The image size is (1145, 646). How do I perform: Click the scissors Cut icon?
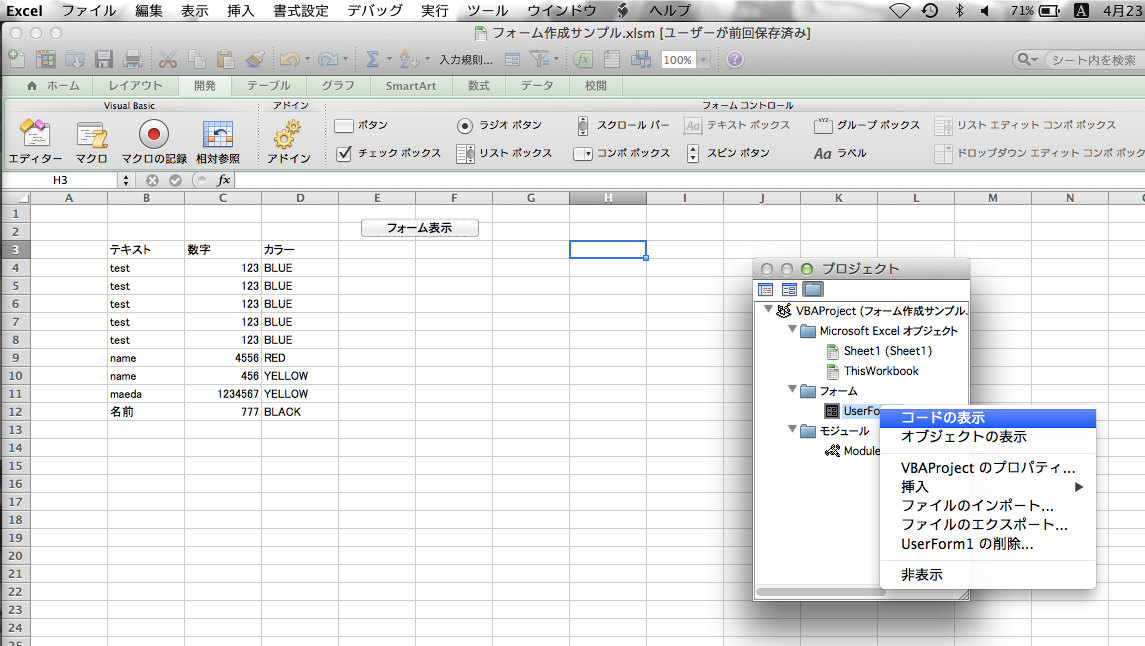click(168, 60)
